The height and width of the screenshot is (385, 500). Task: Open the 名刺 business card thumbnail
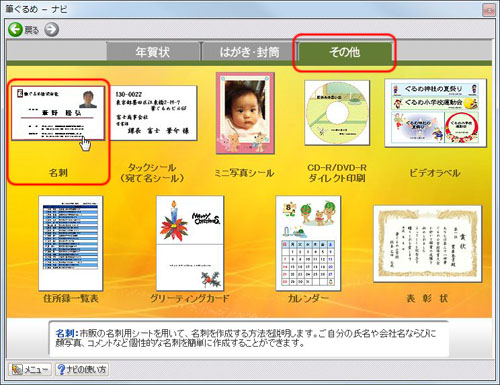click(x=58, y=113)
